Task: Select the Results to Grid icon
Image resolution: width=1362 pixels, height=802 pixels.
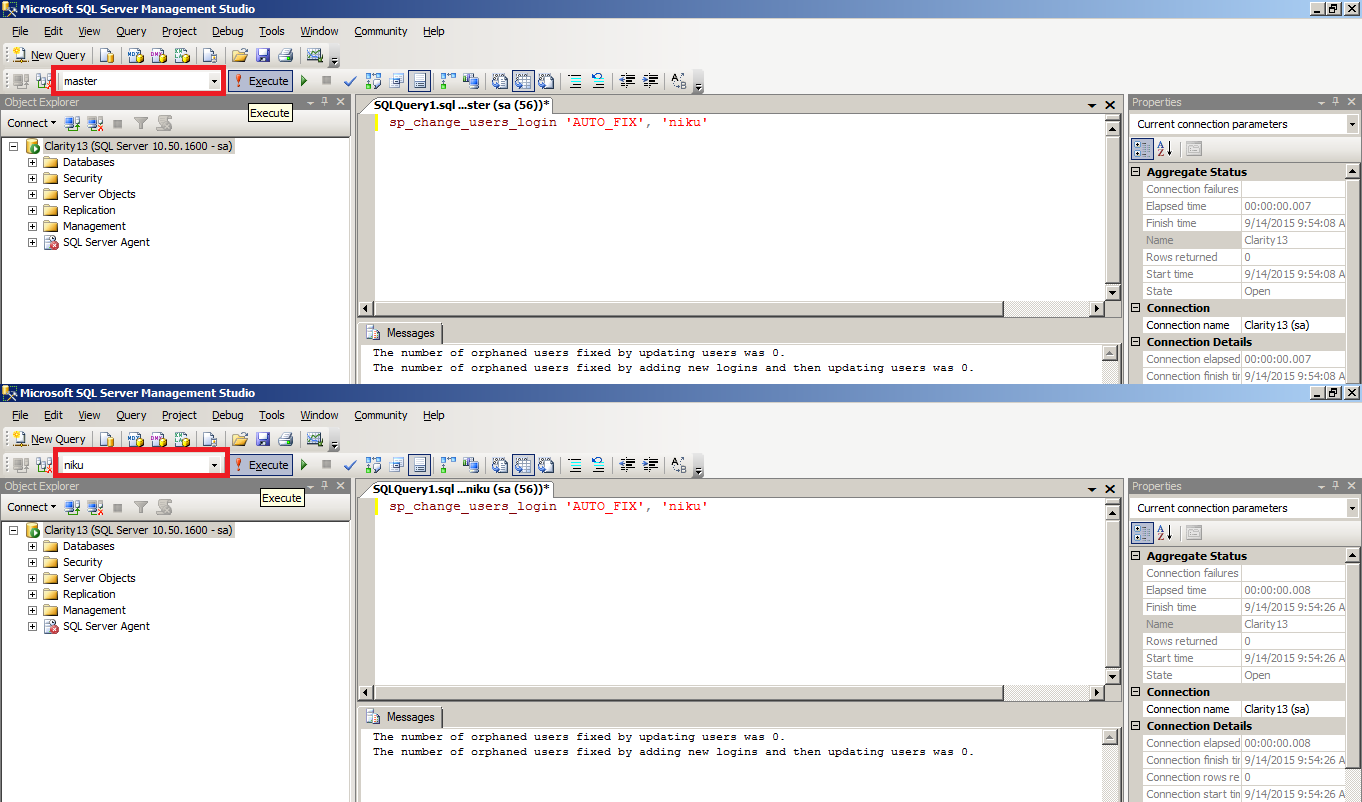Action: pos(523,81)
